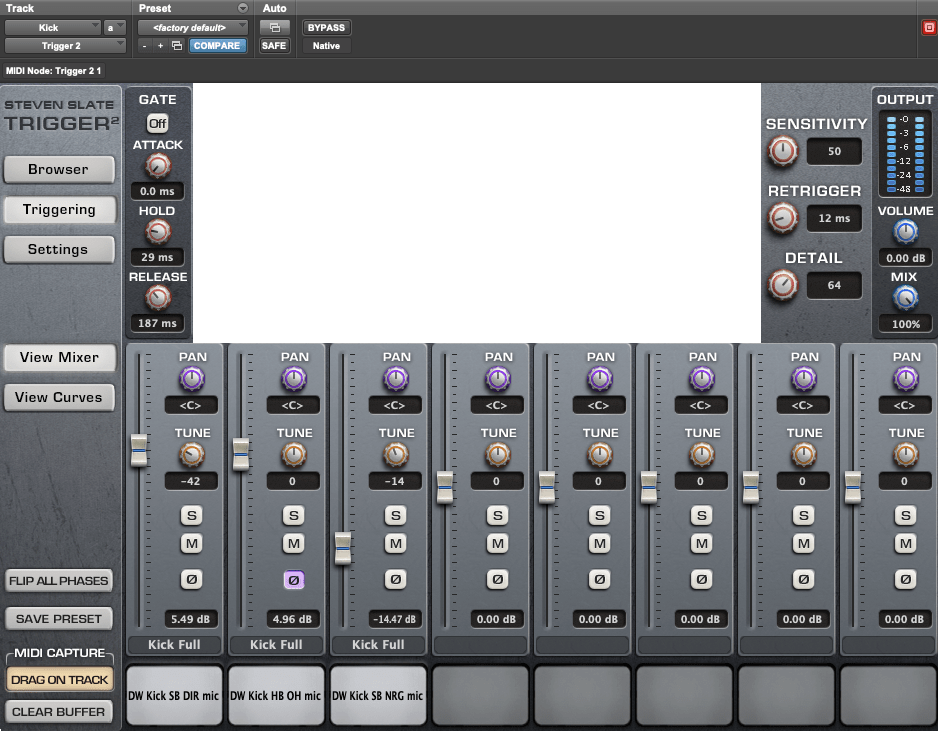
Task: Click the gate Attack knob
Action: coord(158,166)
